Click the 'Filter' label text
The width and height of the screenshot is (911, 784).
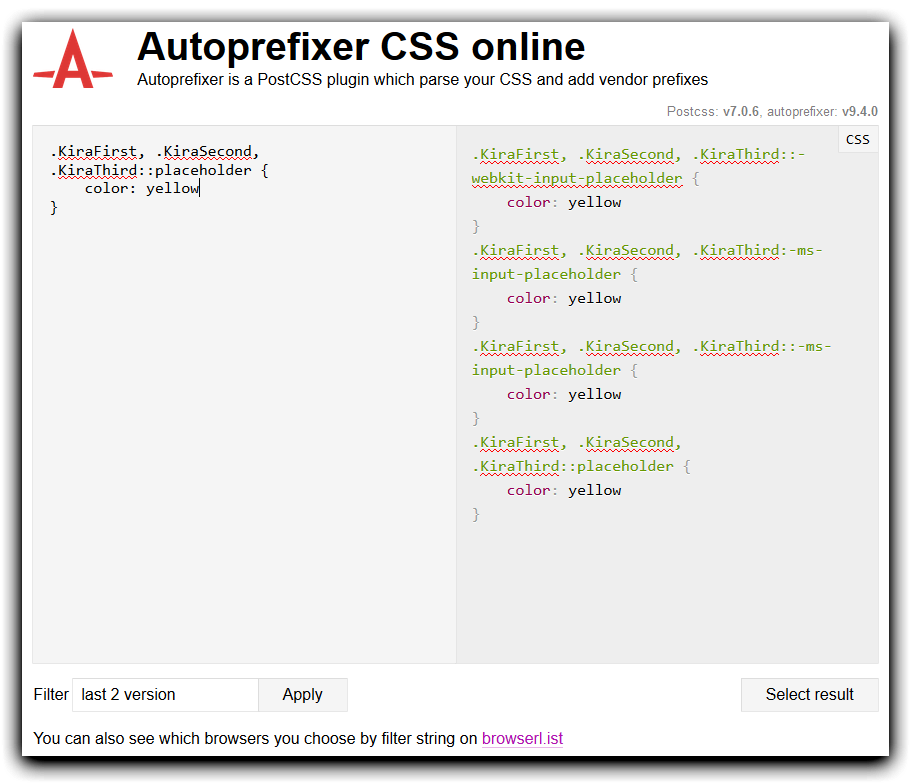51,694
